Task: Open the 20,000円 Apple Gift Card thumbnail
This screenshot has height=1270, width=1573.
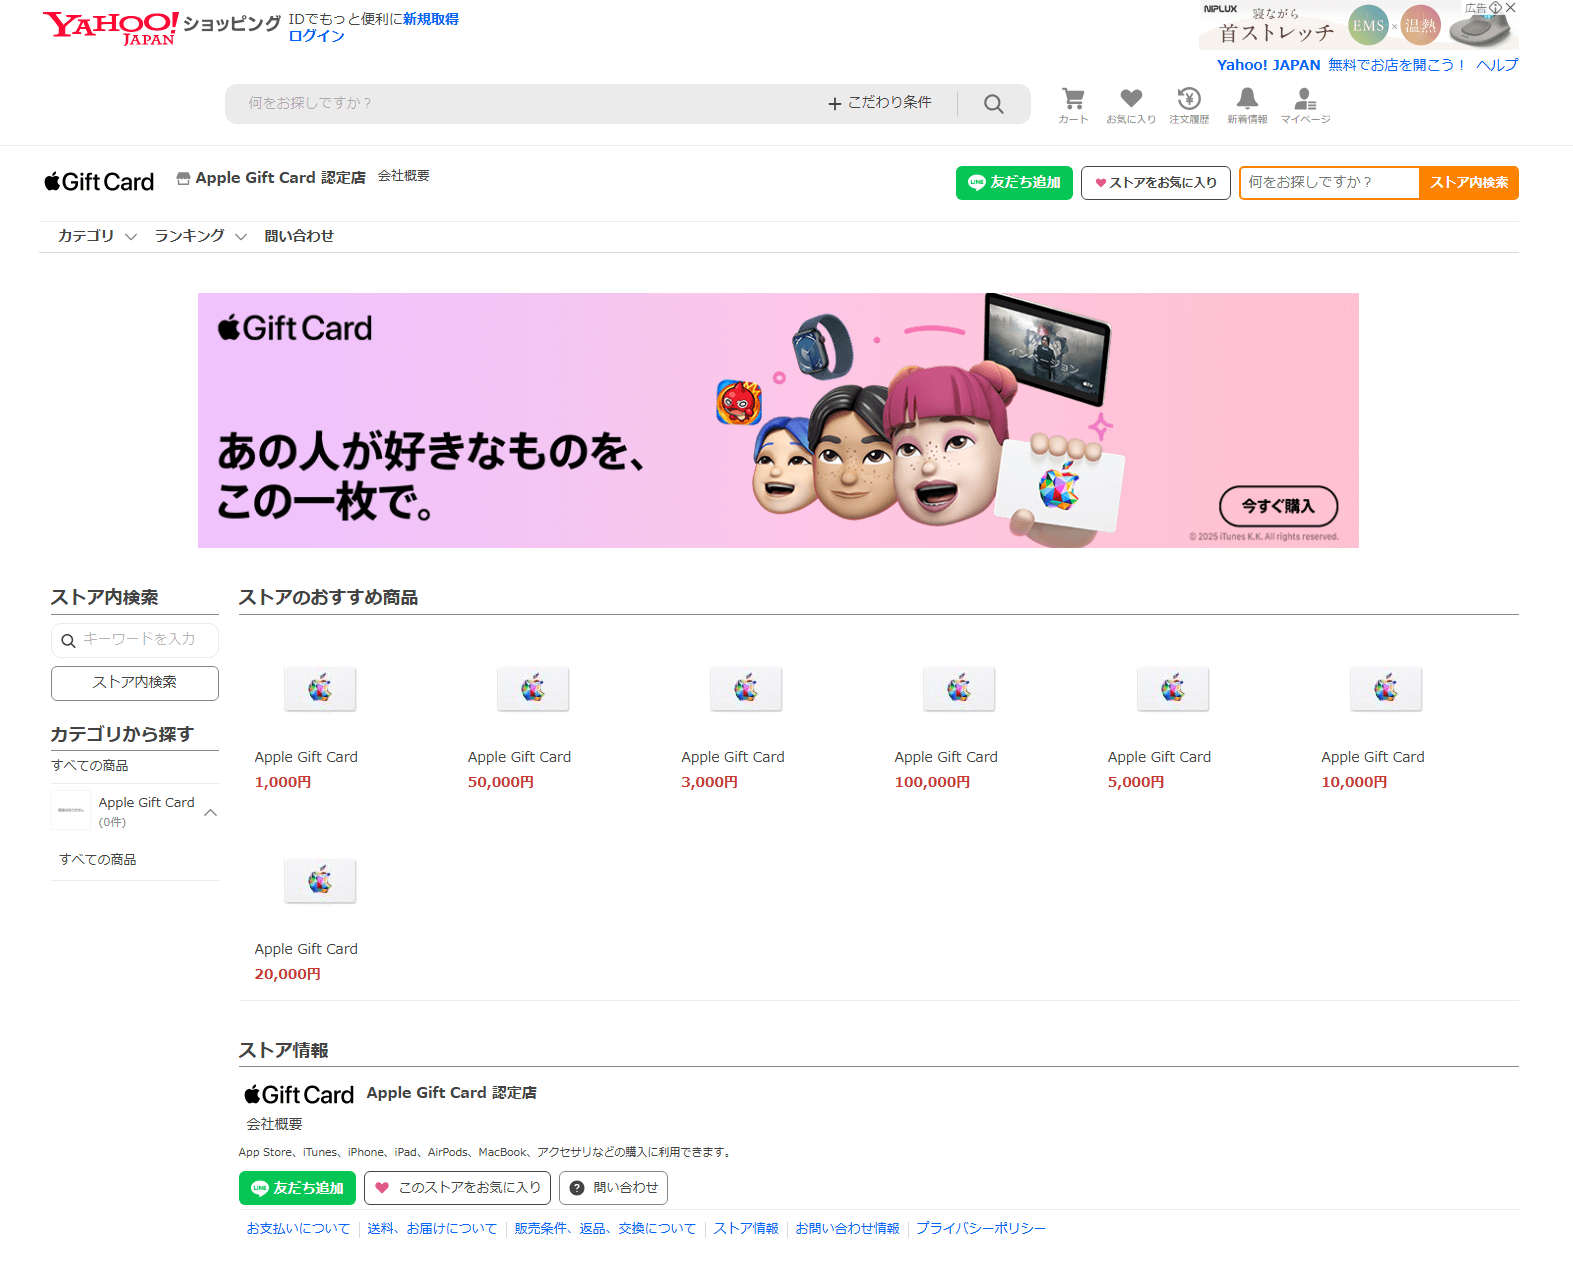Action: (320, 881)
